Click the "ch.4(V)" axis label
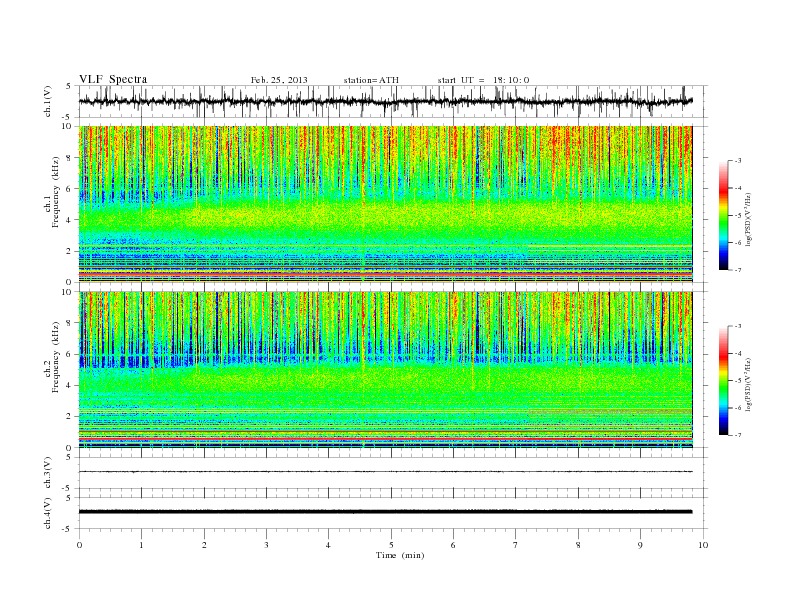This screenshot has width=792, height=612. (x=48, y=514)
